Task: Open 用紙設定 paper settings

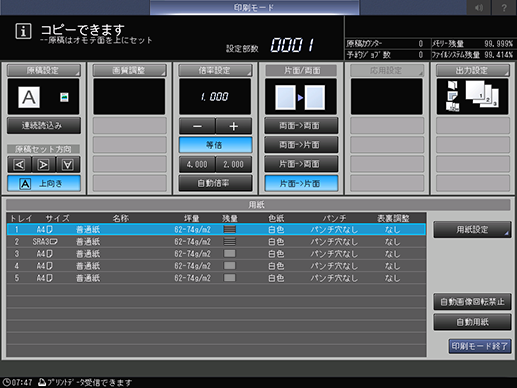Action: 472,229
